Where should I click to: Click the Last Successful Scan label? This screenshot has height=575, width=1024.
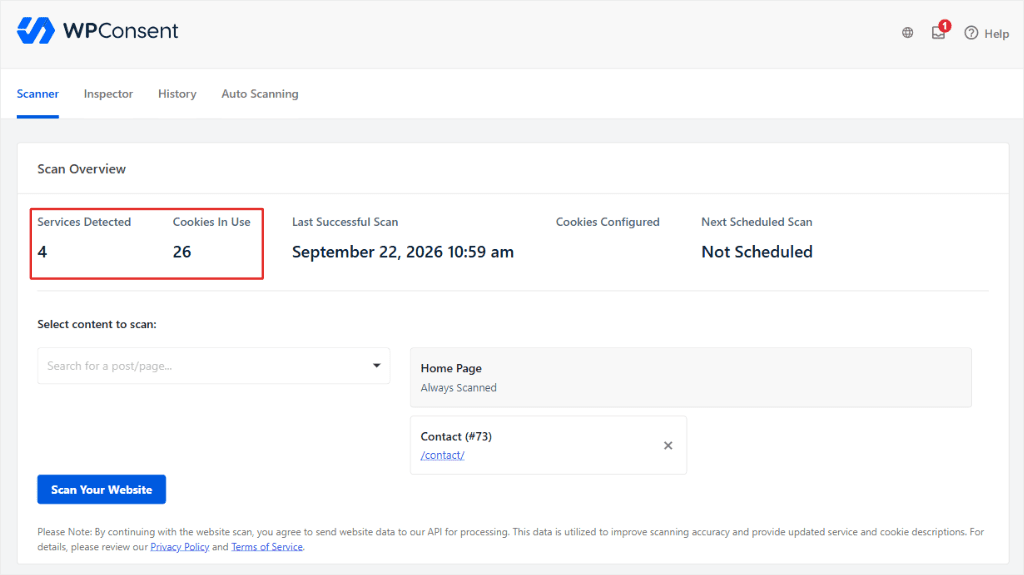345,222
